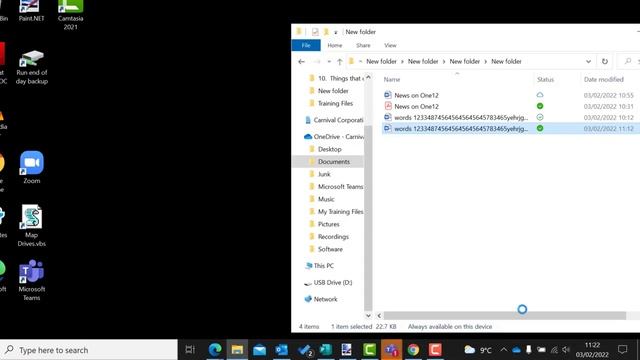Screen dimensions: 640x360
Task: Select OneDrive - Carnival in the navigation pane
Action: [x=334, y=137]
